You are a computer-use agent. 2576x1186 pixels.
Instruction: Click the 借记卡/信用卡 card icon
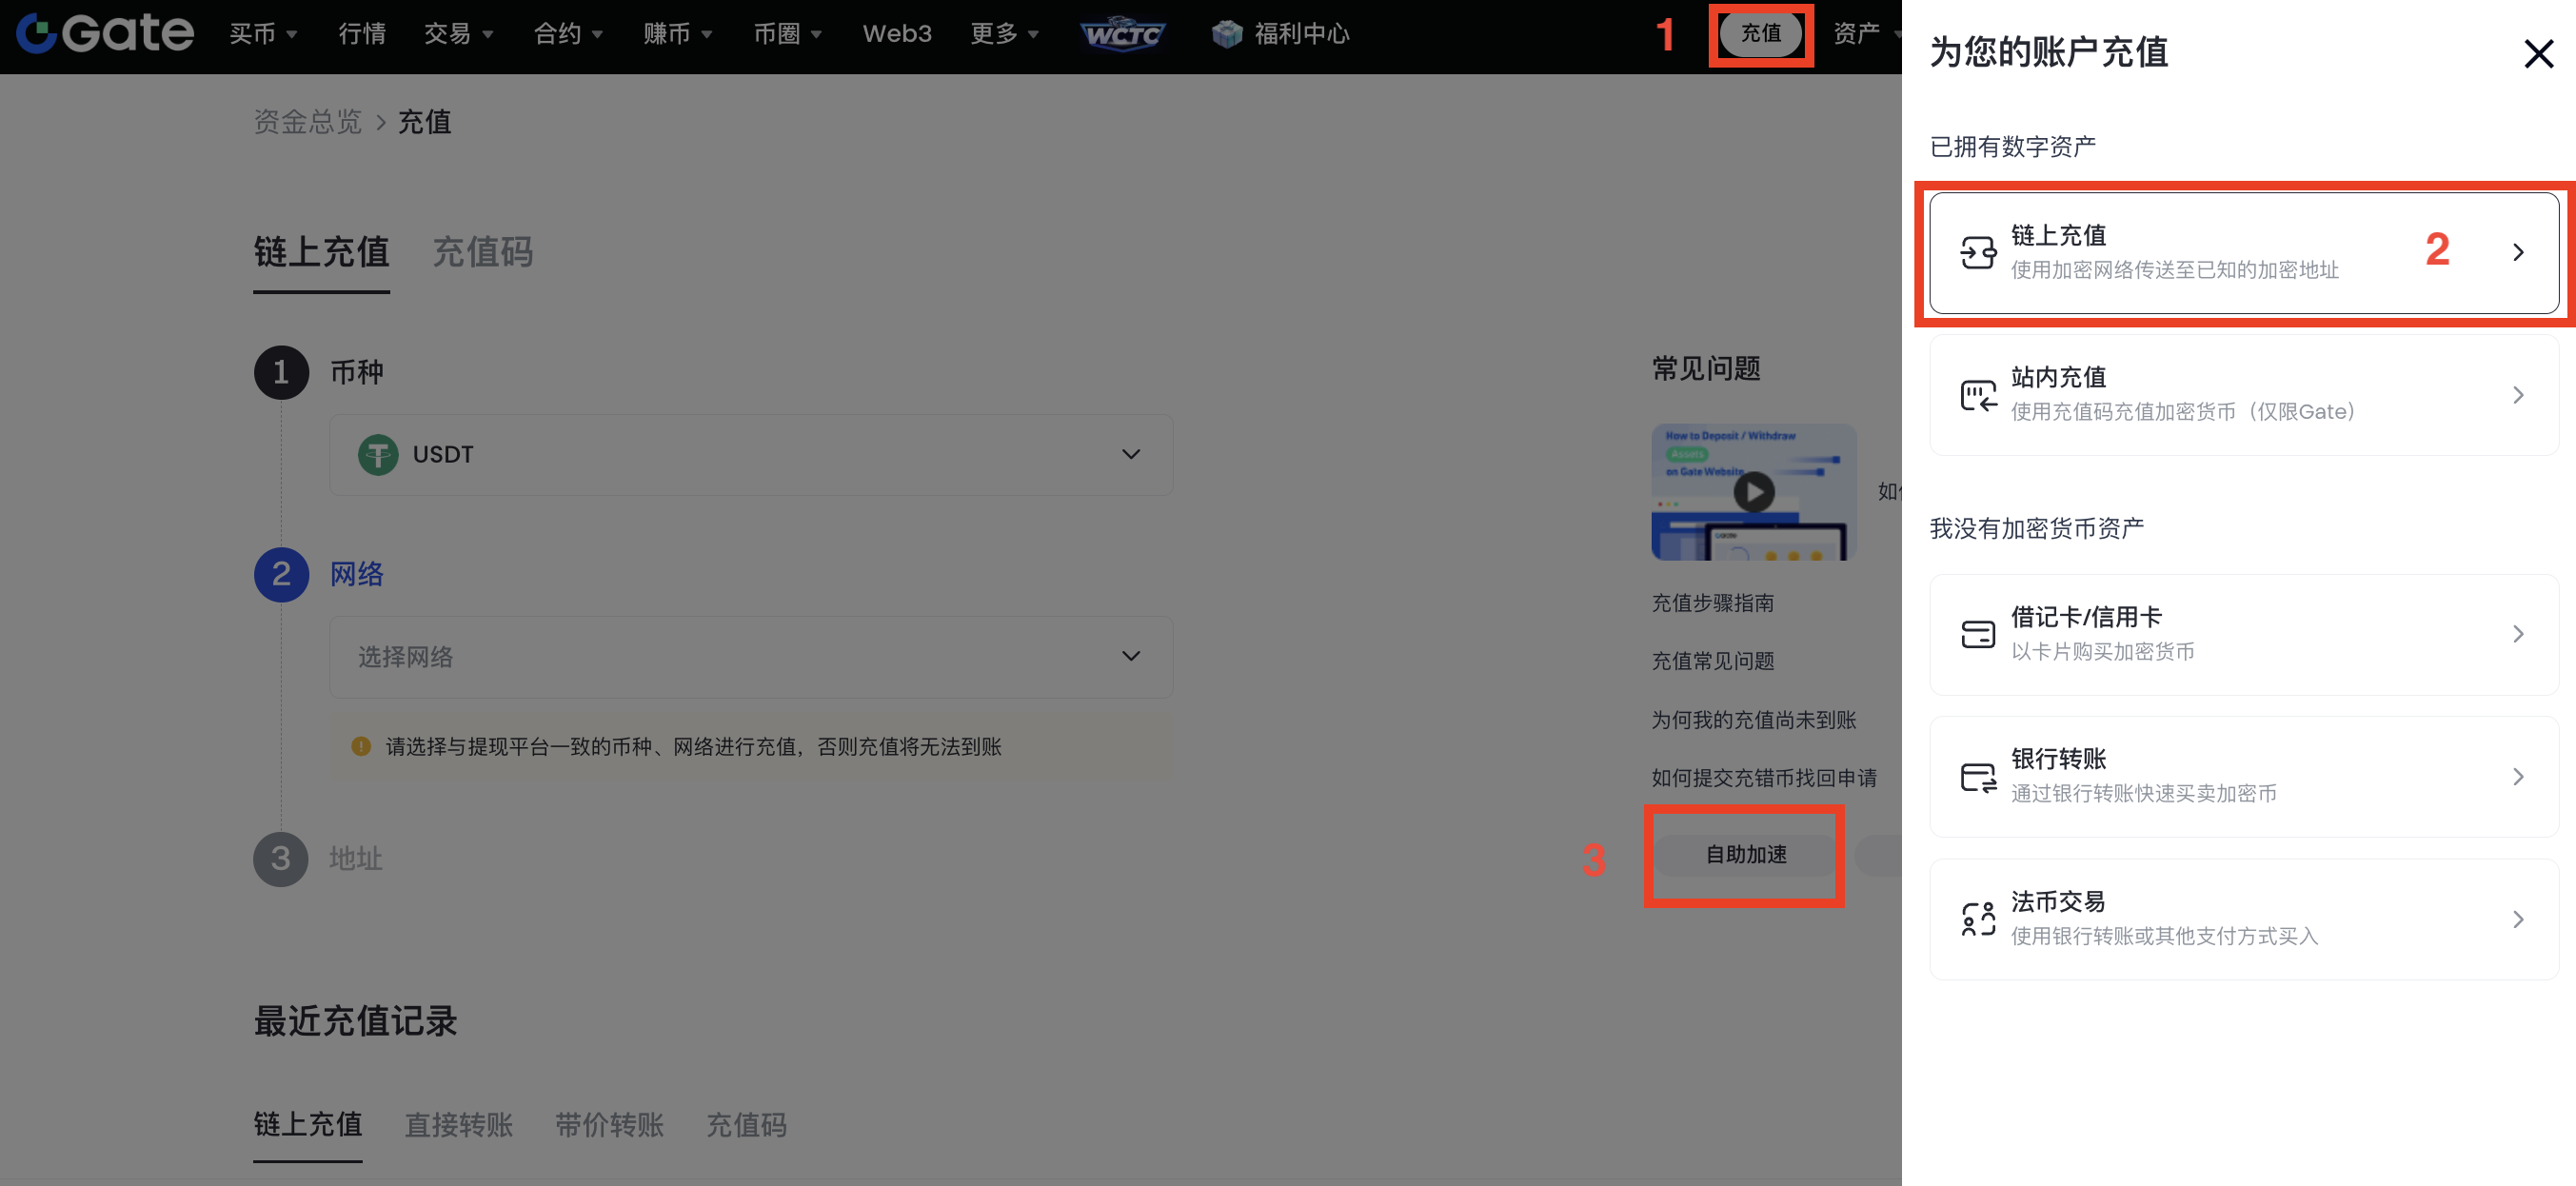1977,634
